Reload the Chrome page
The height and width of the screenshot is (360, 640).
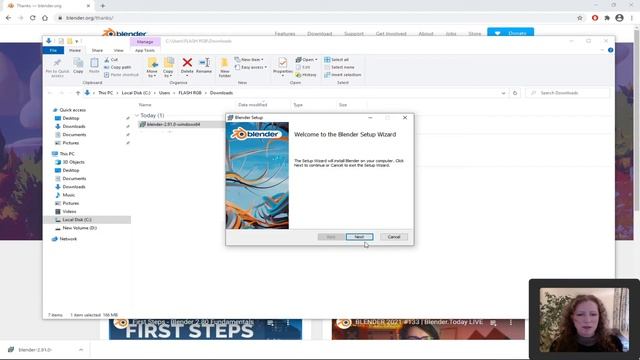click(33, 18)
